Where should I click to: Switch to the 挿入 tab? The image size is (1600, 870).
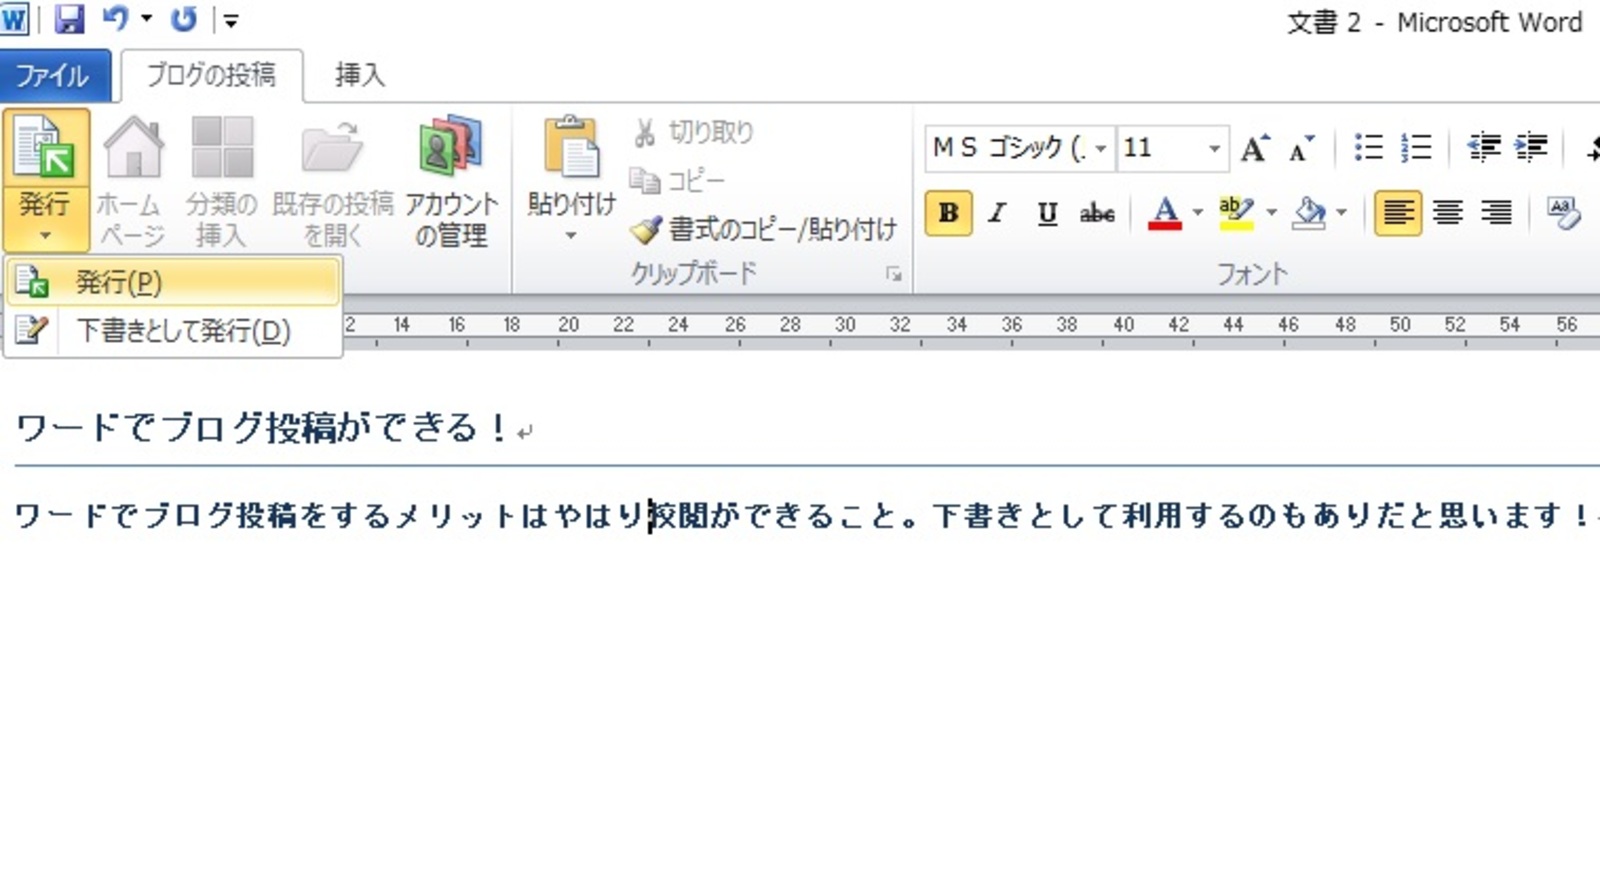point(359,75)
